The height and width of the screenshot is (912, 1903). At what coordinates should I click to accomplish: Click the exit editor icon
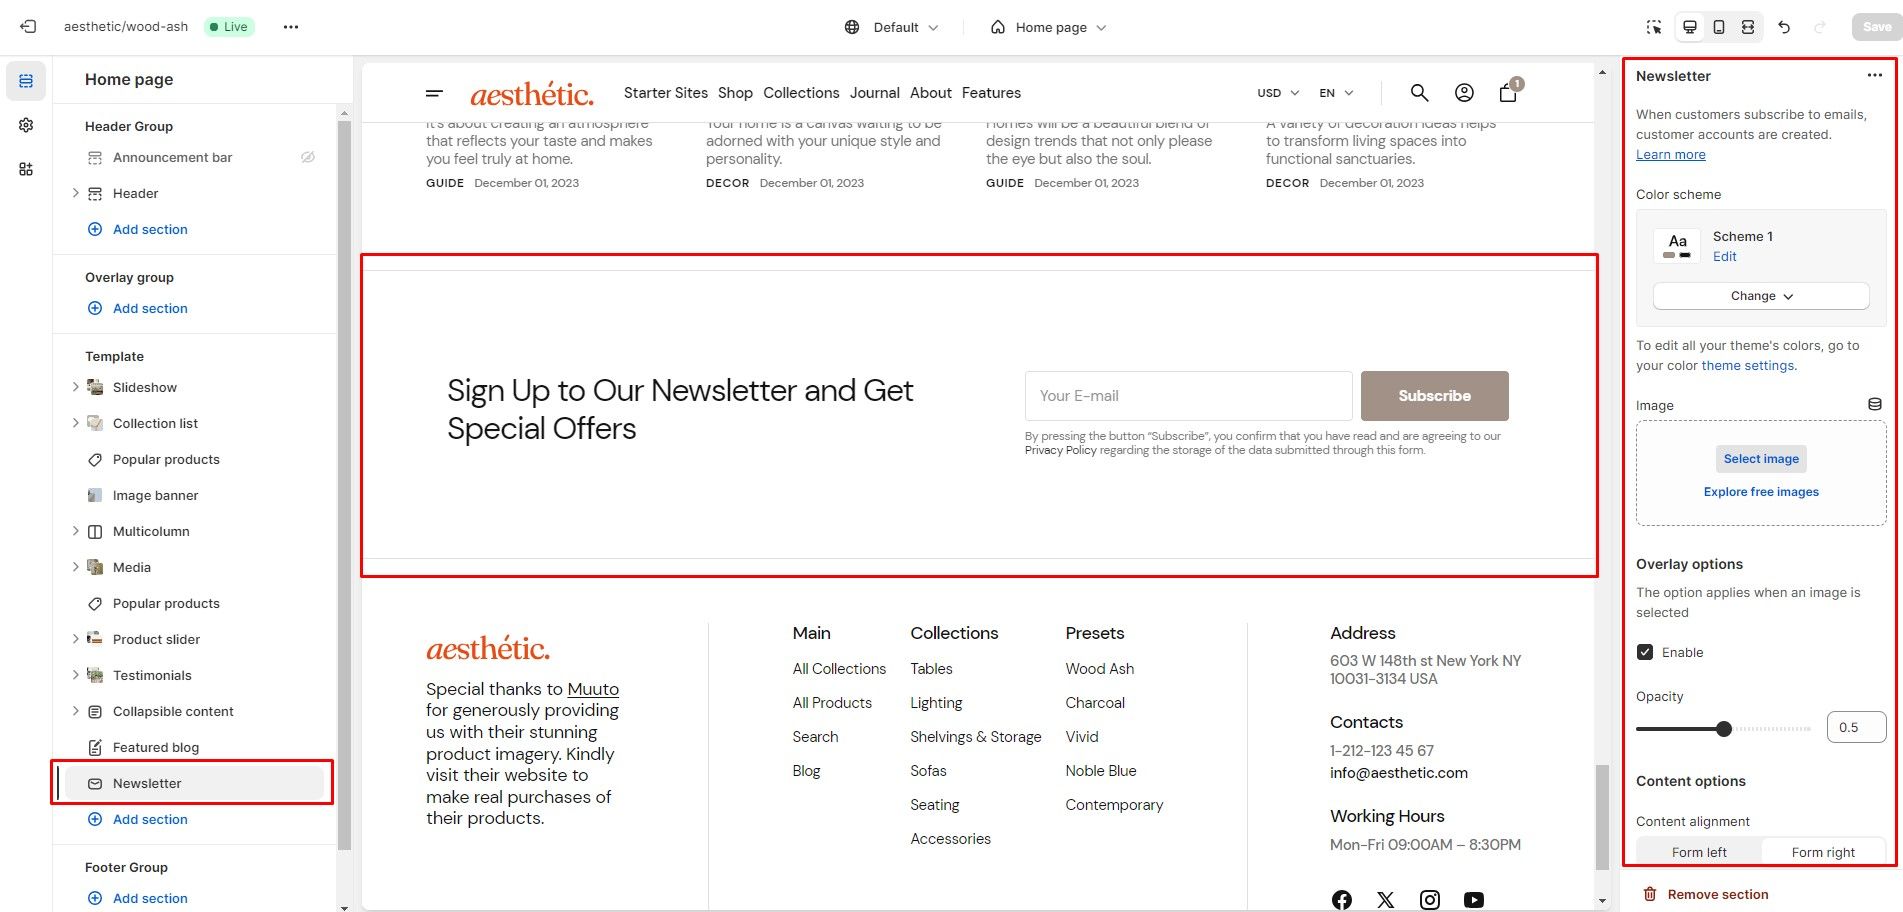click(28, 27)
